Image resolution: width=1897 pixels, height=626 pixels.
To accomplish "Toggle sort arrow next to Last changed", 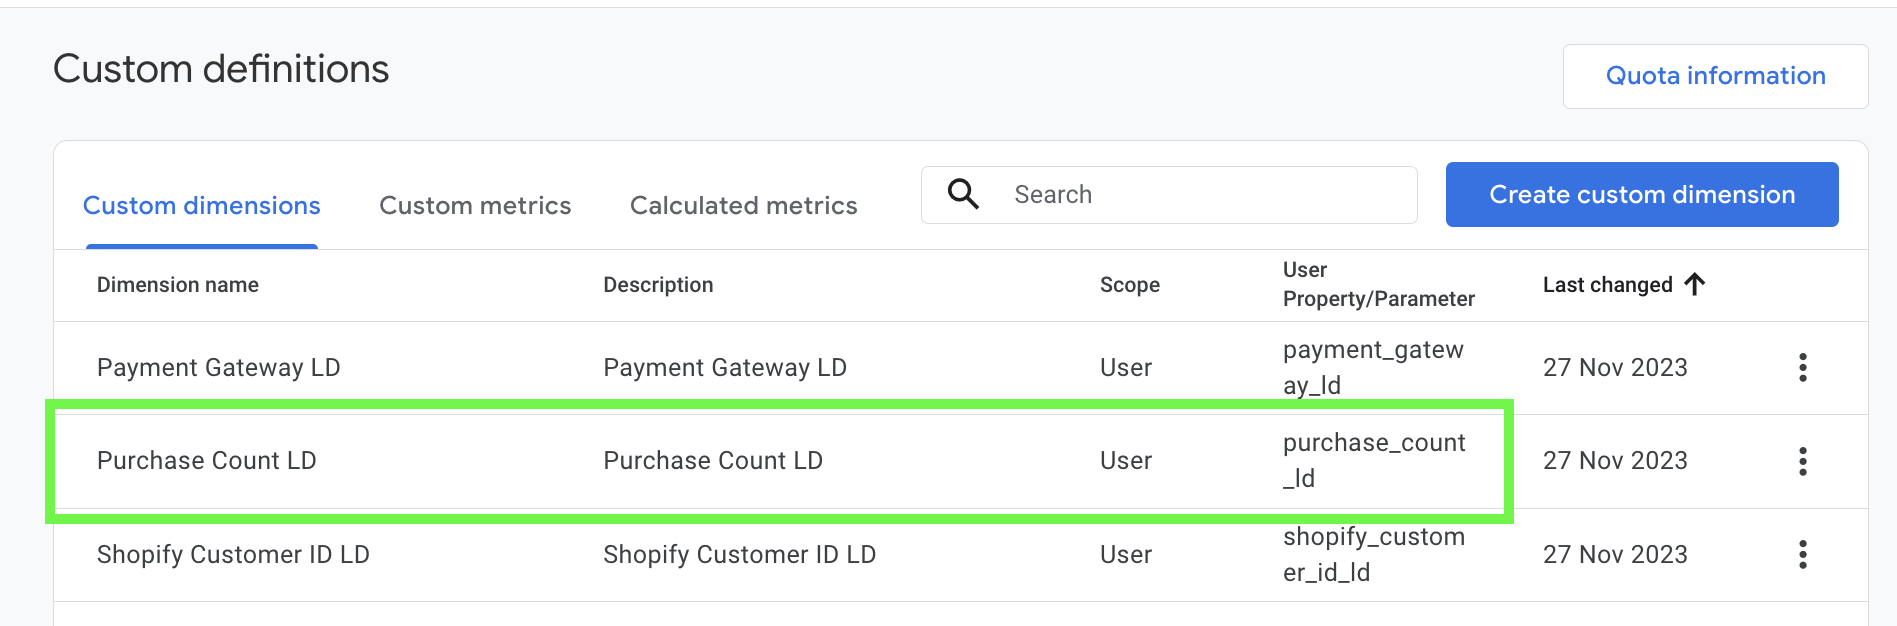I will [1695, 285].
